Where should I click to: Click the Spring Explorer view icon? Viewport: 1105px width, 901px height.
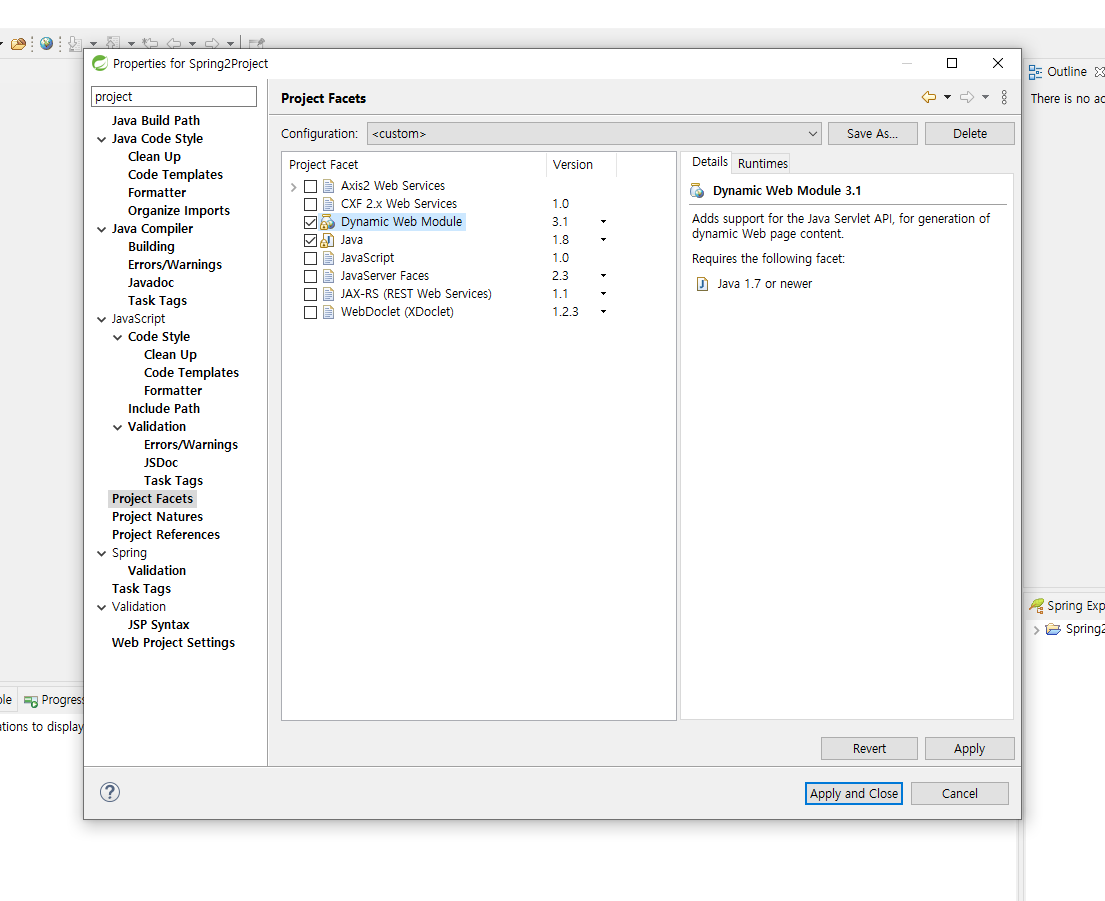(1036, 605)
